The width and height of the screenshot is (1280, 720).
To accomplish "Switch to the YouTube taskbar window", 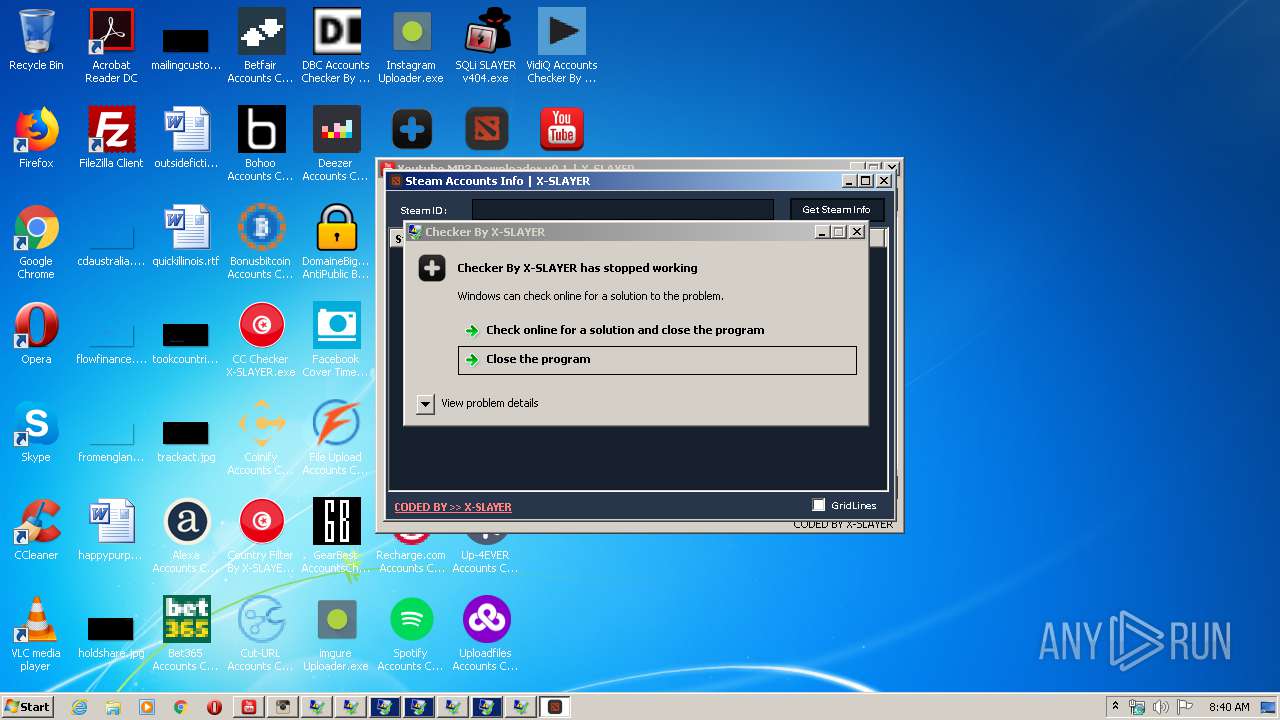I will [248, 707].
